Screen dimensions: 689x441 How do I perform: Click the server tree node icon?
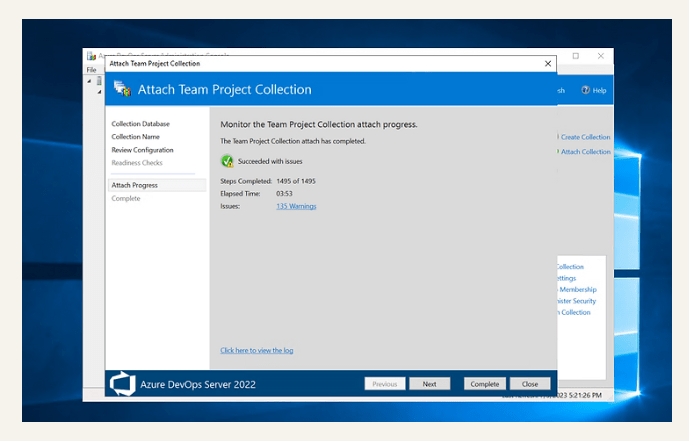pos(99,81)
